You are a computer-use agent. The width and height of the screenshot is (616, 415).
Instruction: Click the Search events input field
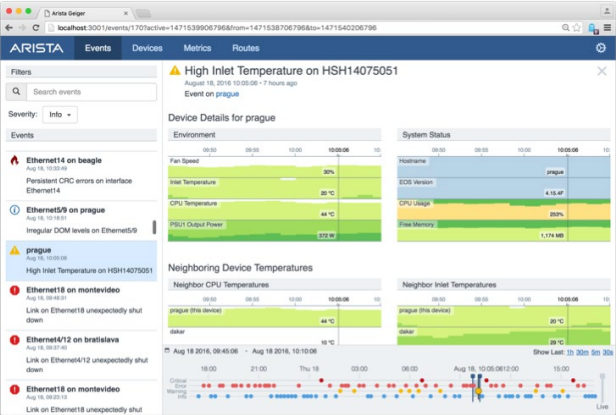tap(92, 92)
